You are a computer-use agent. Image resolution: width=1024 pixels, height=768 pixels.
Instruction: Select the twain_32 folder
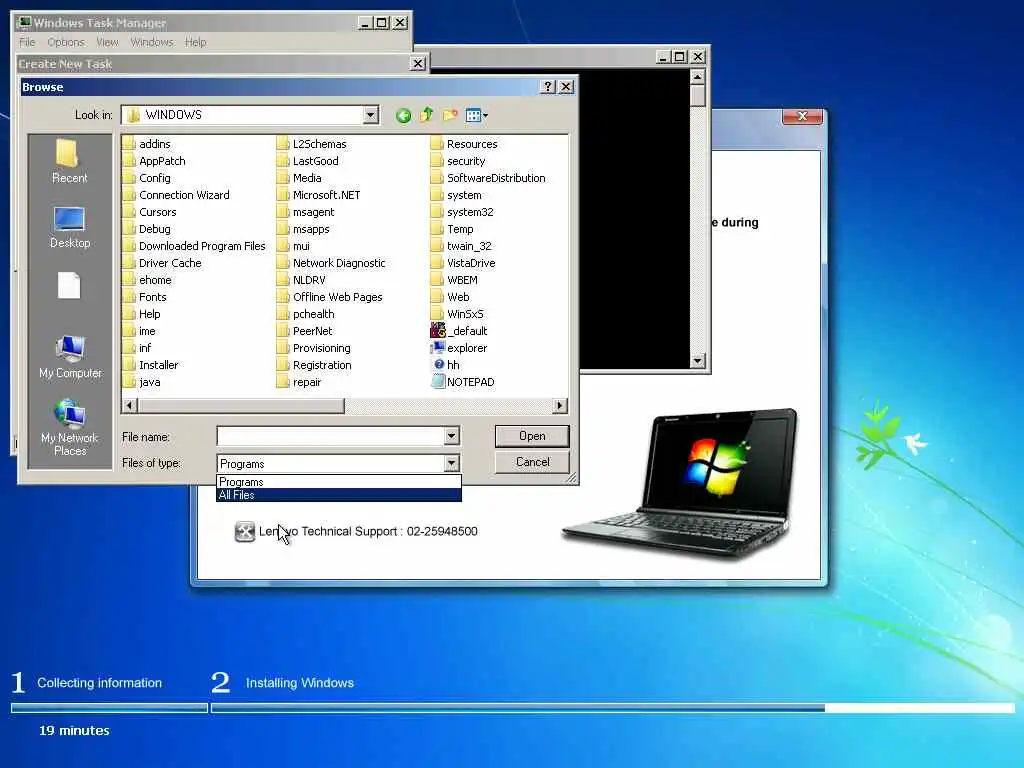point(461,246)
